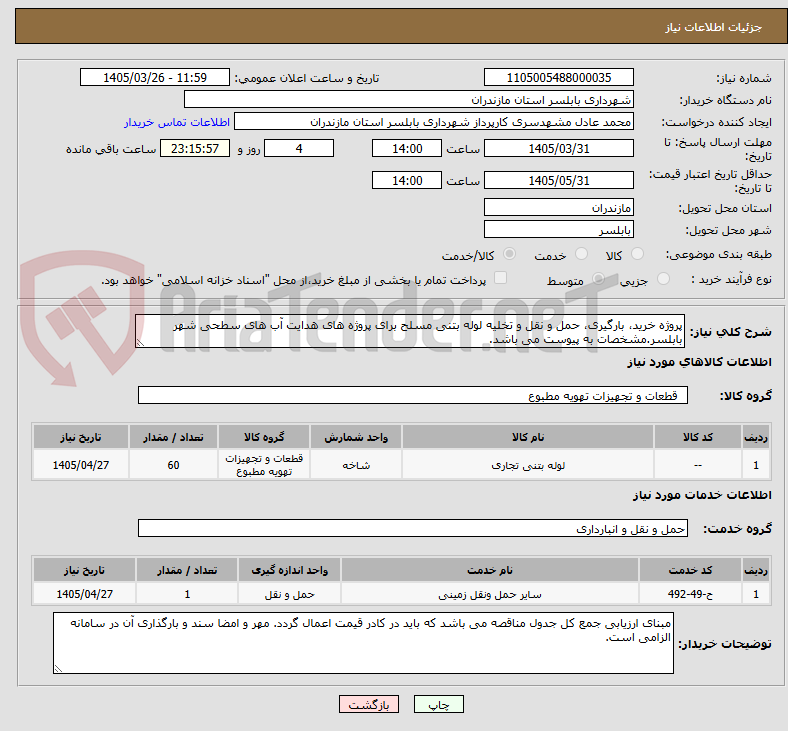Viewport: 788px width, 731px height.
Task: Click the کد خدمت column header
Action: point(691,570)
